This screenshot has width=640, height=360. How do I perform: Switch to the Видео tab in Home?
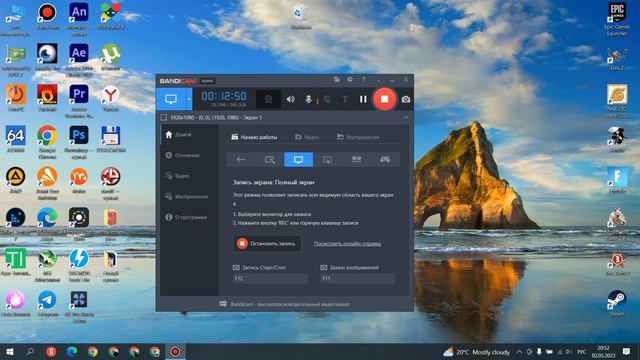click(x=307, y=137)
